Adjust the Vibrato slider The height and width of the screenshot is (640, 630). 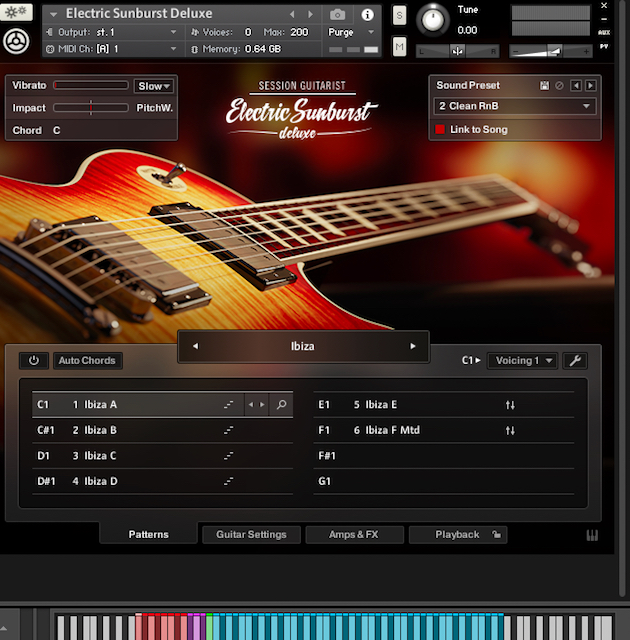click(x=91, y=85)
